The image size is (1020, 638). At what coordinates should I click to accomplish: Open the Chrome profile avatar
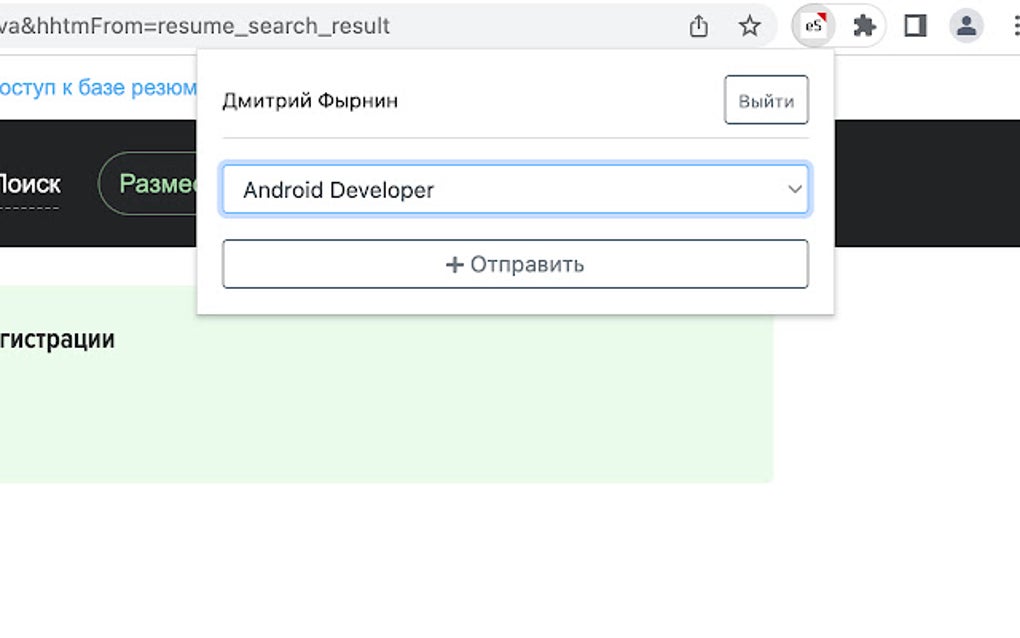(966, 26)
